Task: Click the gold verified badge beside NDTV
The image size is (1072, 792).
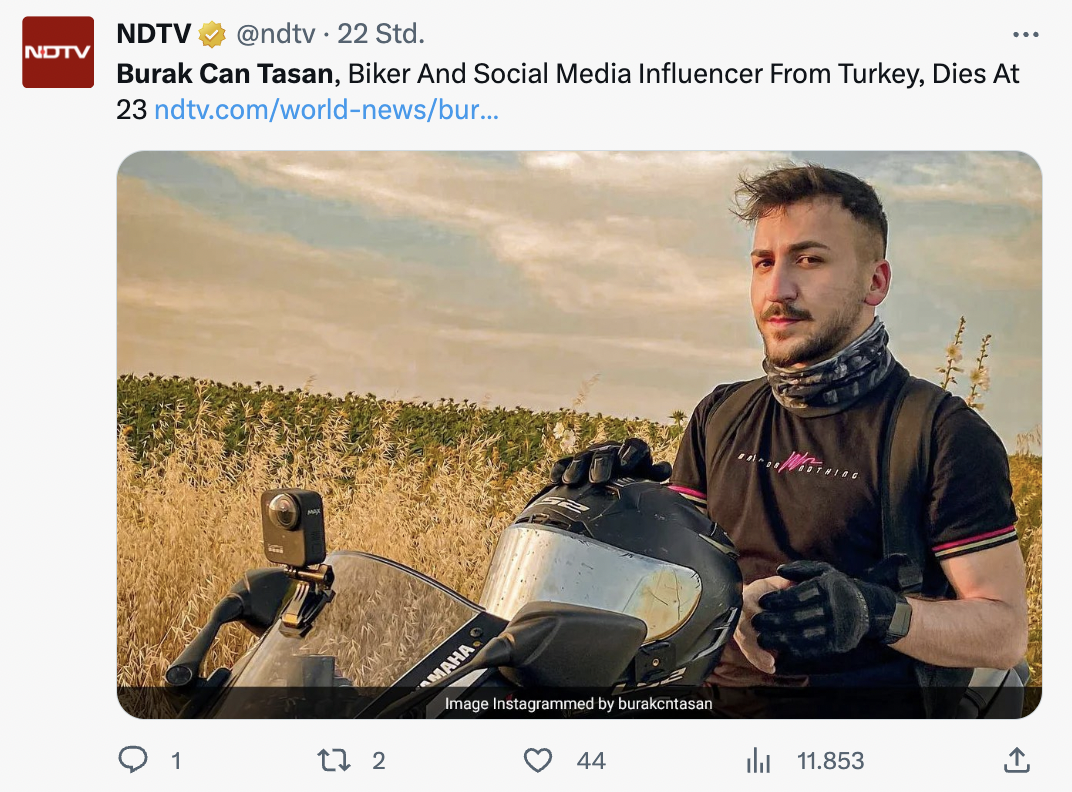Action: tap(212, 35)
